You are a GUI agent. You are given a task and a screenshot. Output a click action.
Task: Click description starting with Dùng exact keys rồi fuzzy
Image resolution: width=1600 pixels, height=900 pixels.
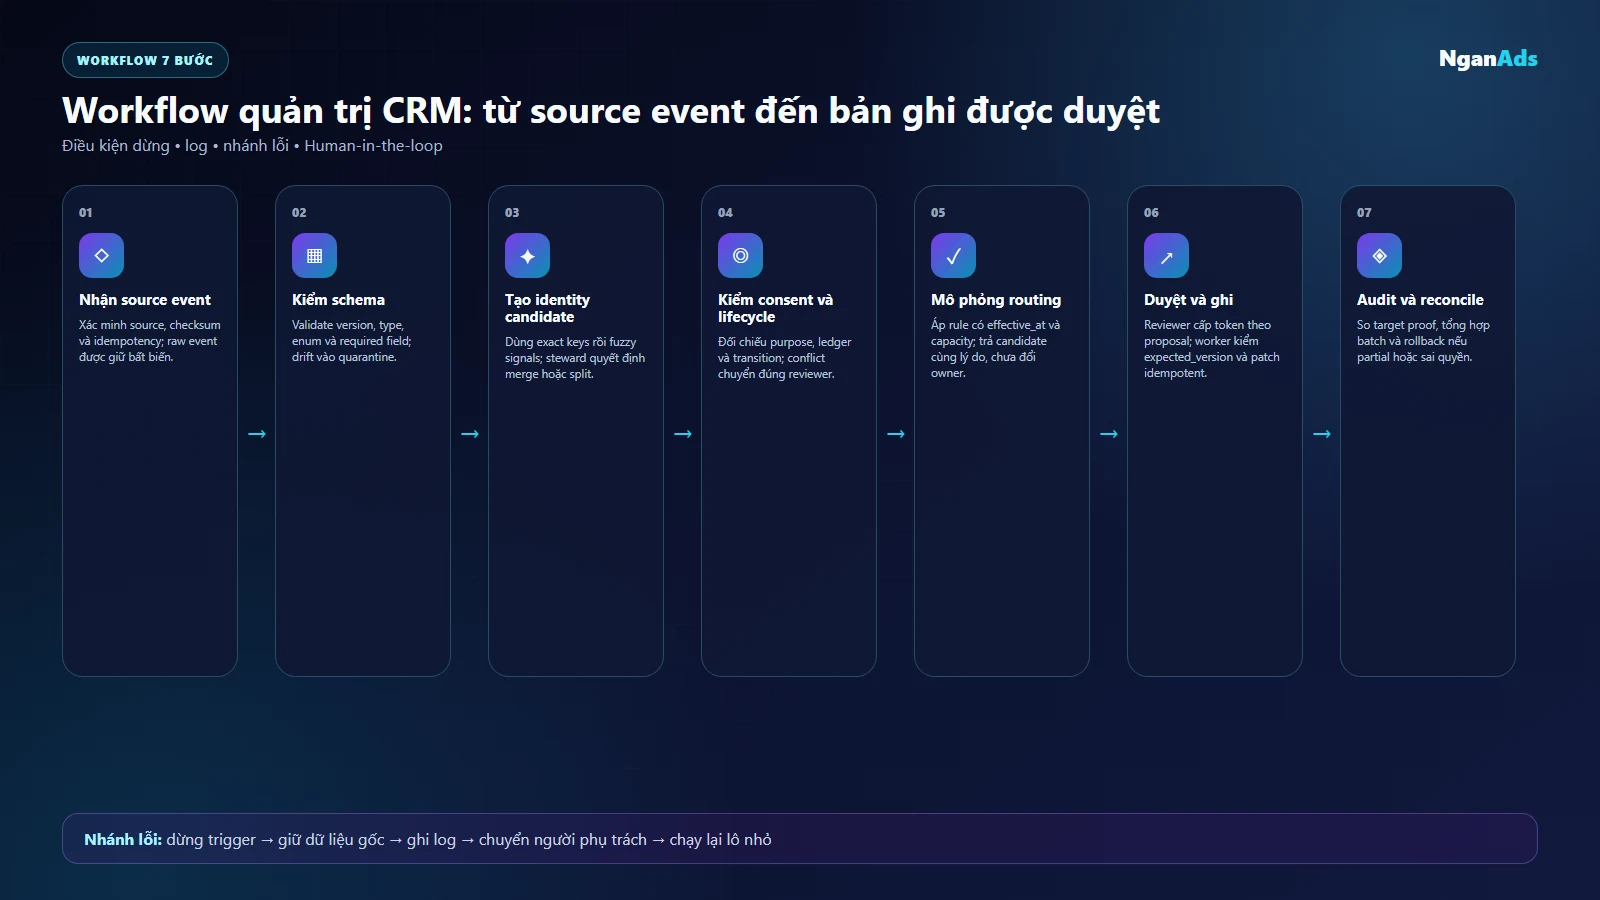[575, 358]
